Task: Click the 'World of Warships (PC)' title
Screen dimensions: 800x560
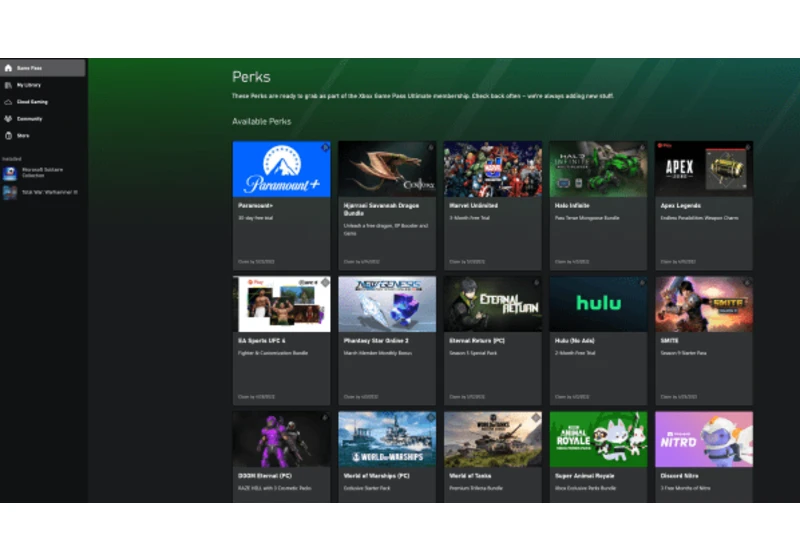Action: [377, 476]
